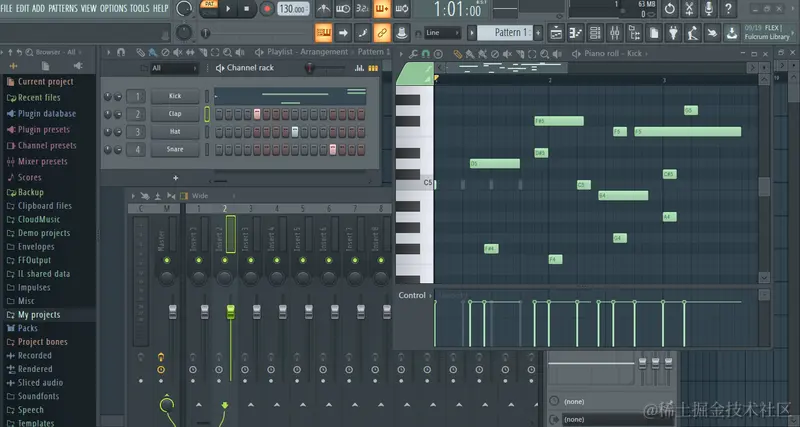Screen dimensions: 800x427
Task: Click the Piano roll tools wrench icon
Action: pos(414,54)
